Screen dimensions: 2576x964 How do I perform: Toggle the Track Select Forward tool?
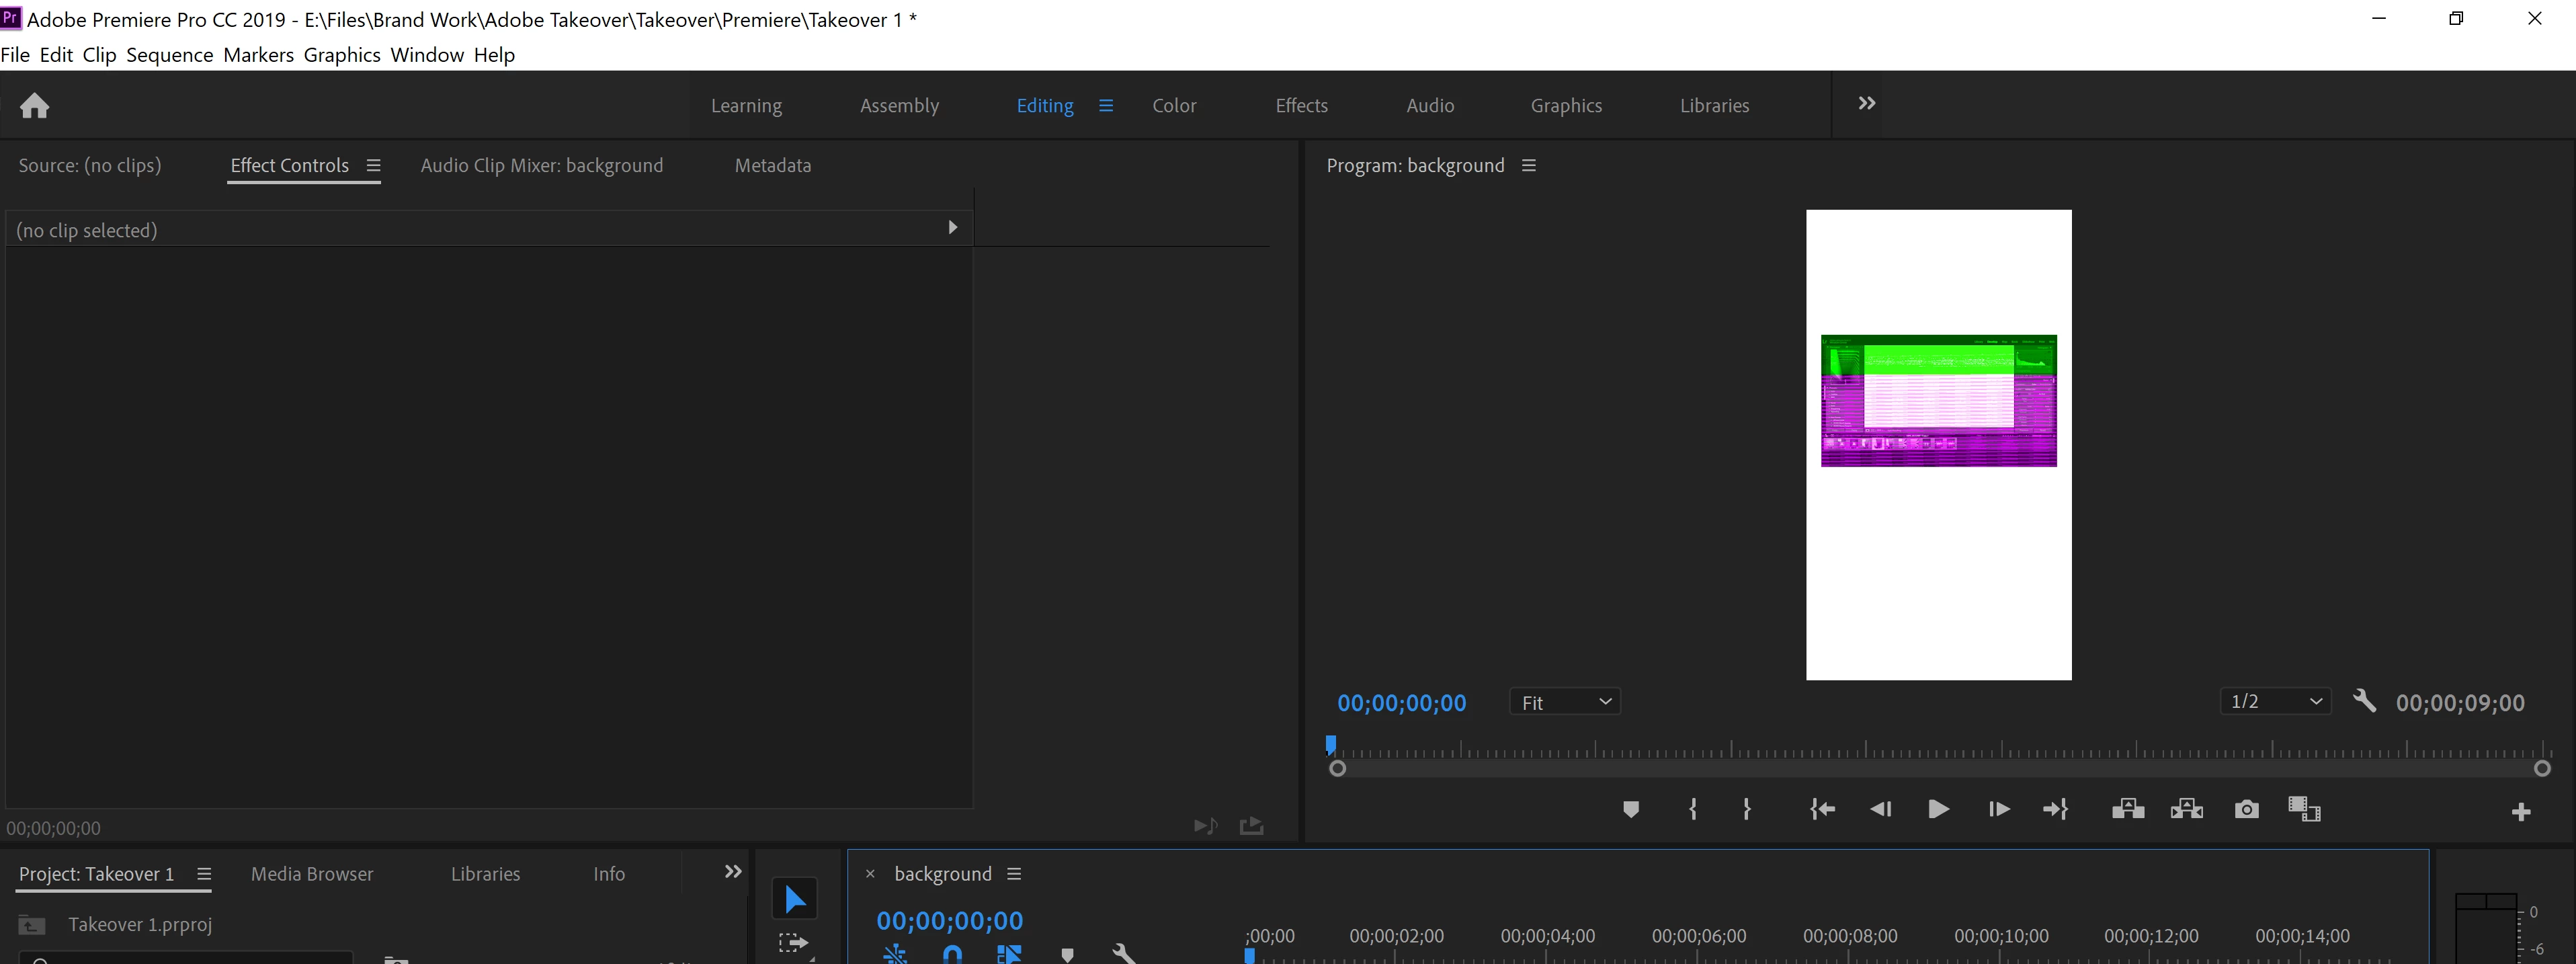(793, 944)
